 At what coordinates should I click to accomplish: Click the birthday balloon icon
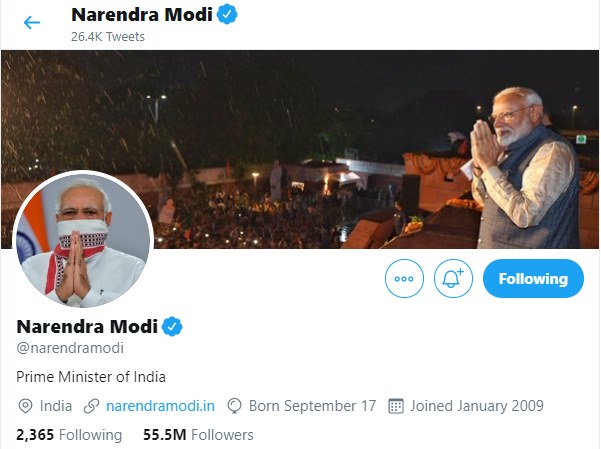(235, 406)
